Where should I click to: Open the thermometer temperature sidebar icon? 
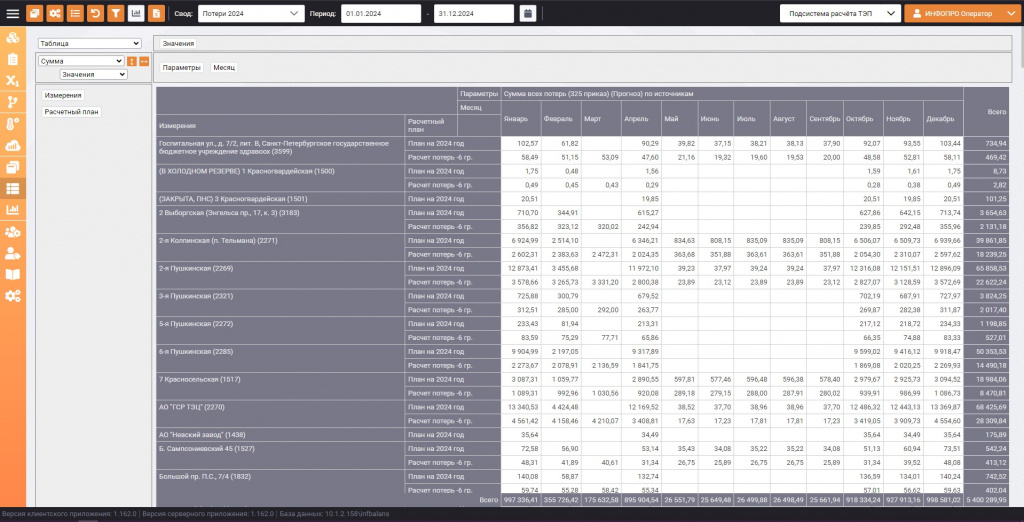(12, 124)
